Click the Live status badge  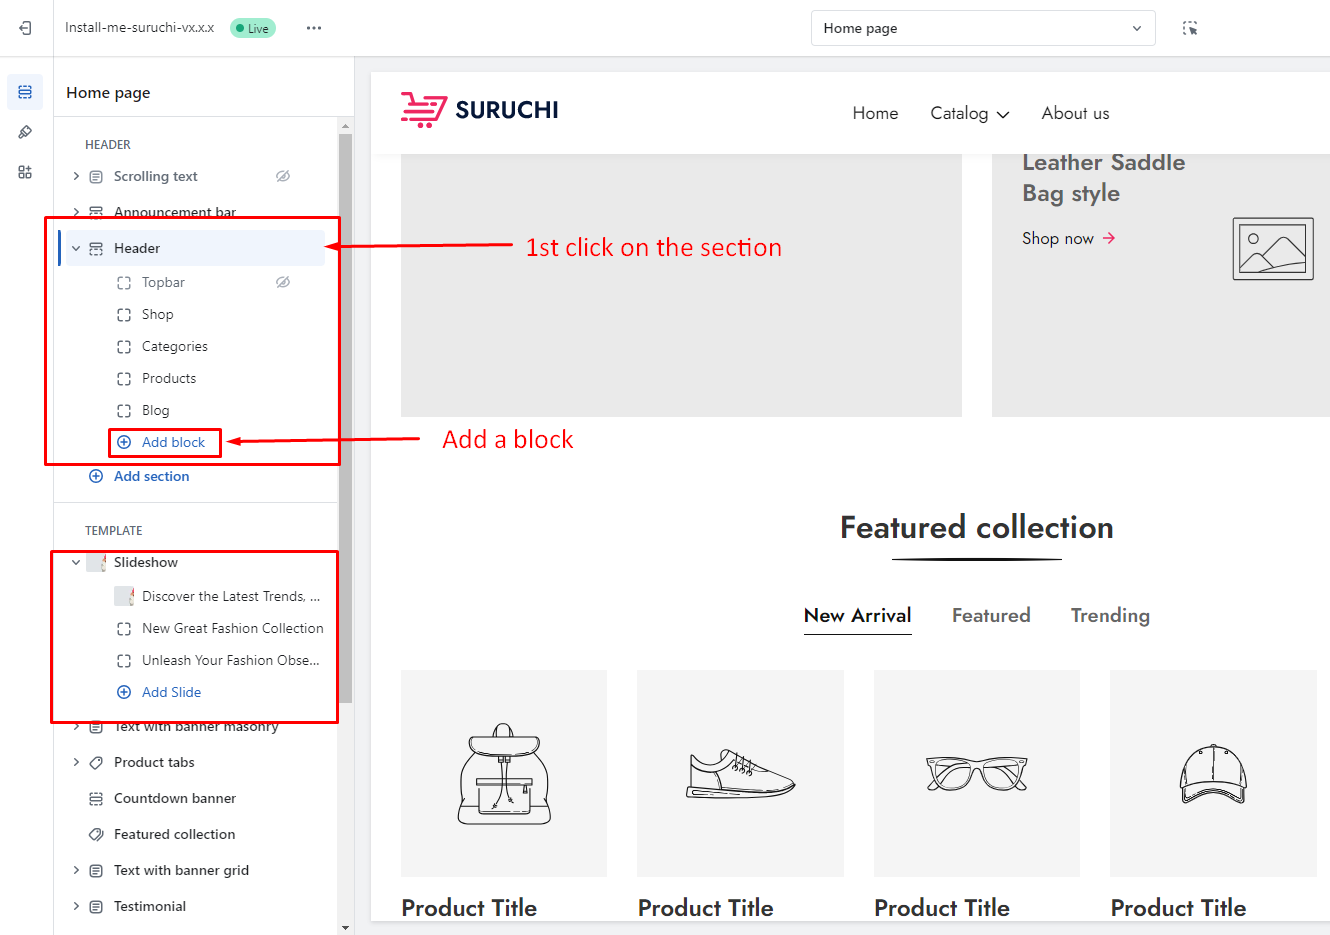coord(253,28)
